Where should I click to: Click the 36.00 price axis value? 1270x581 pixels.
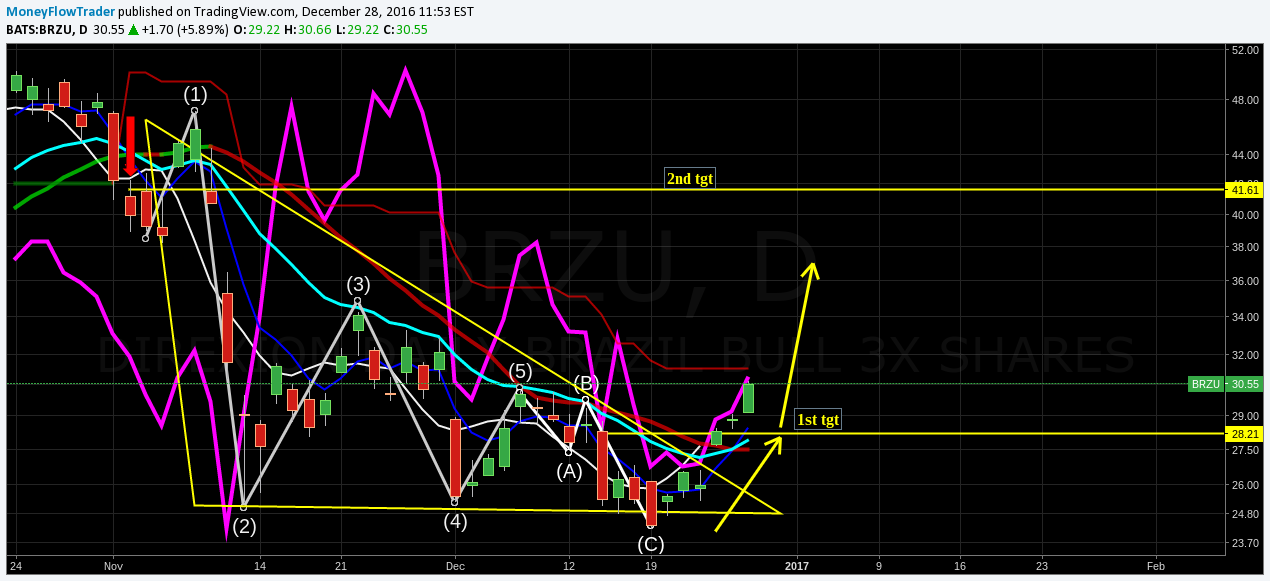1243,282
